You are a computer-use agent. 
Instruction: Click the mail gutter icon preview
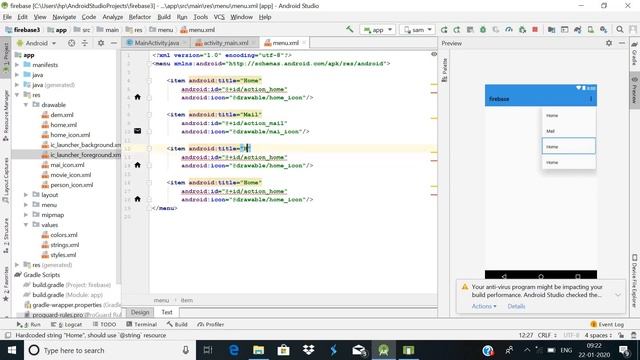138,131
